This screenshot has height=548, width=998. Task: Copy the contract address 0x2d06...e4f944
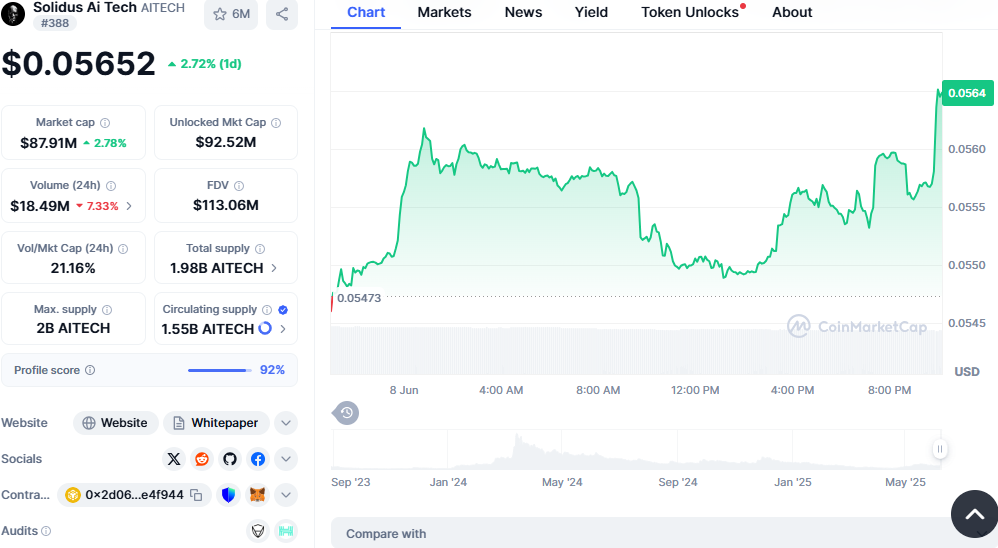tap(197, 495)
